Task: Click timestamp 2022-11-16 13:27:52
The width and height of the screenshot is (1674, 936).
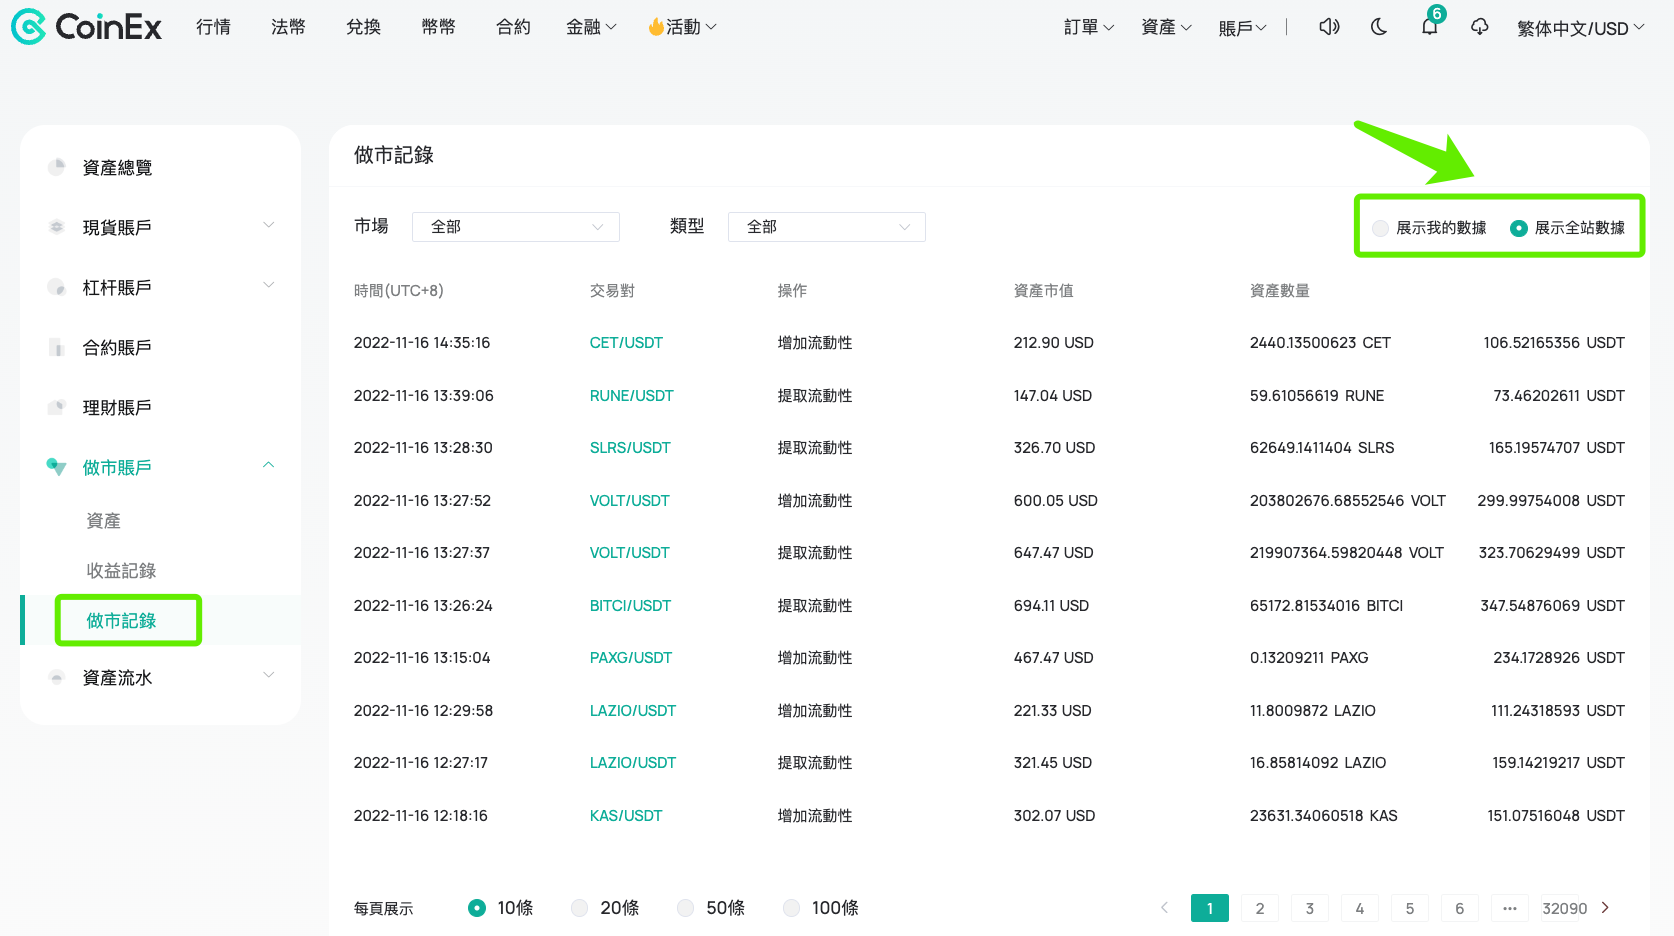Action: (422, 501)
